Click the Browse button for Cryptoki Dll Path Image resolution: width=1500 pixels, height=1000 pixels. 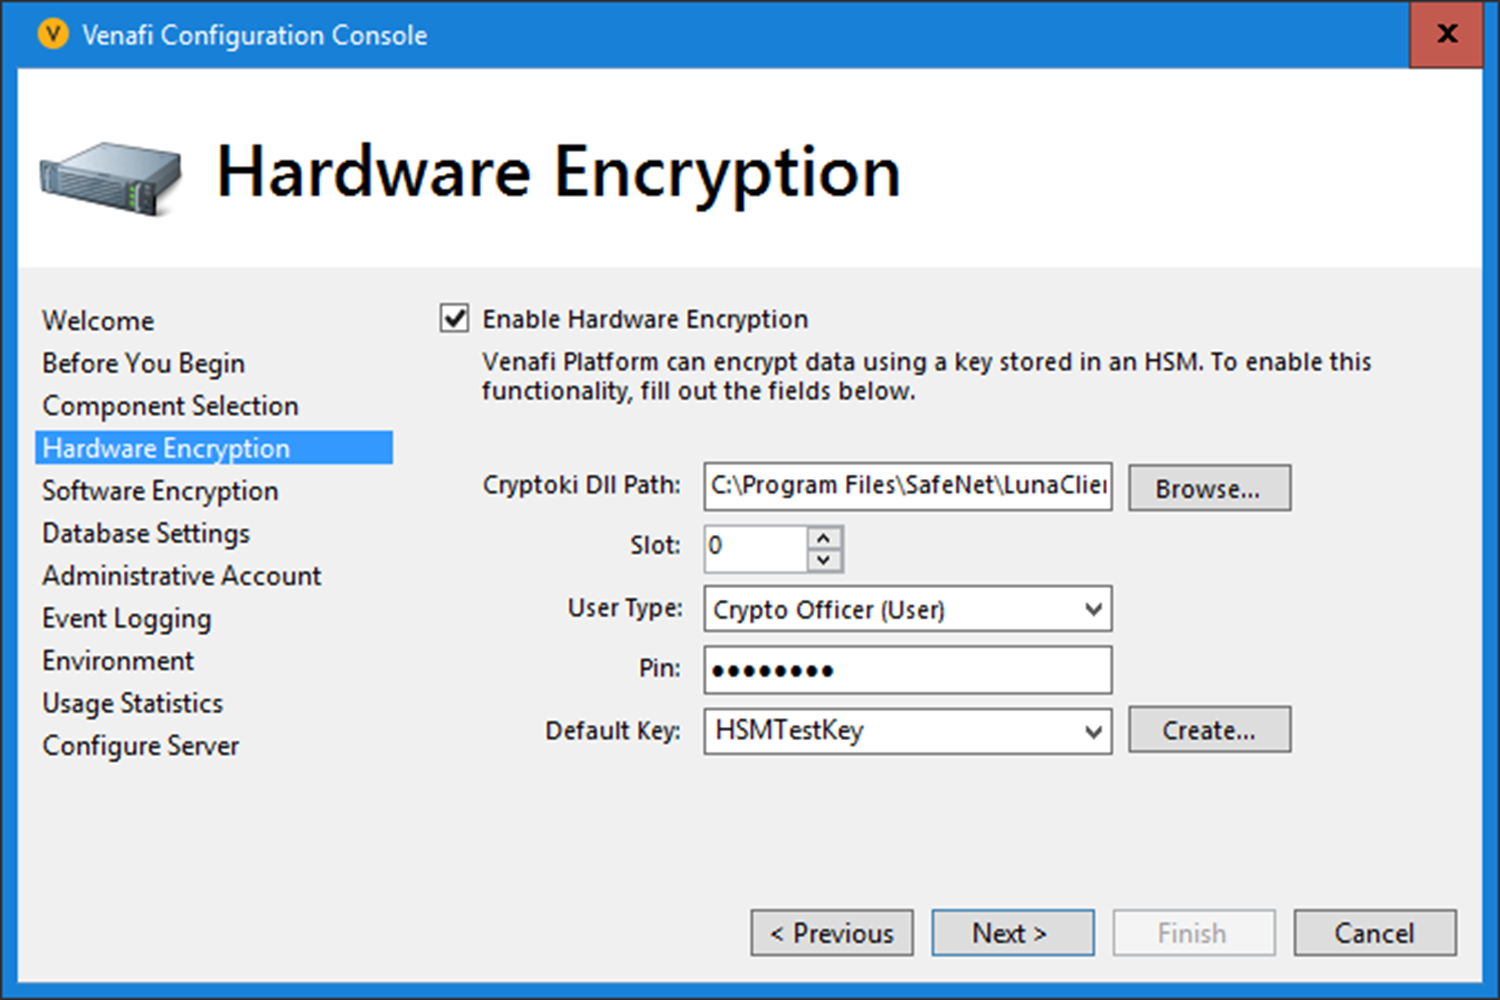(x=1209, y=488)
